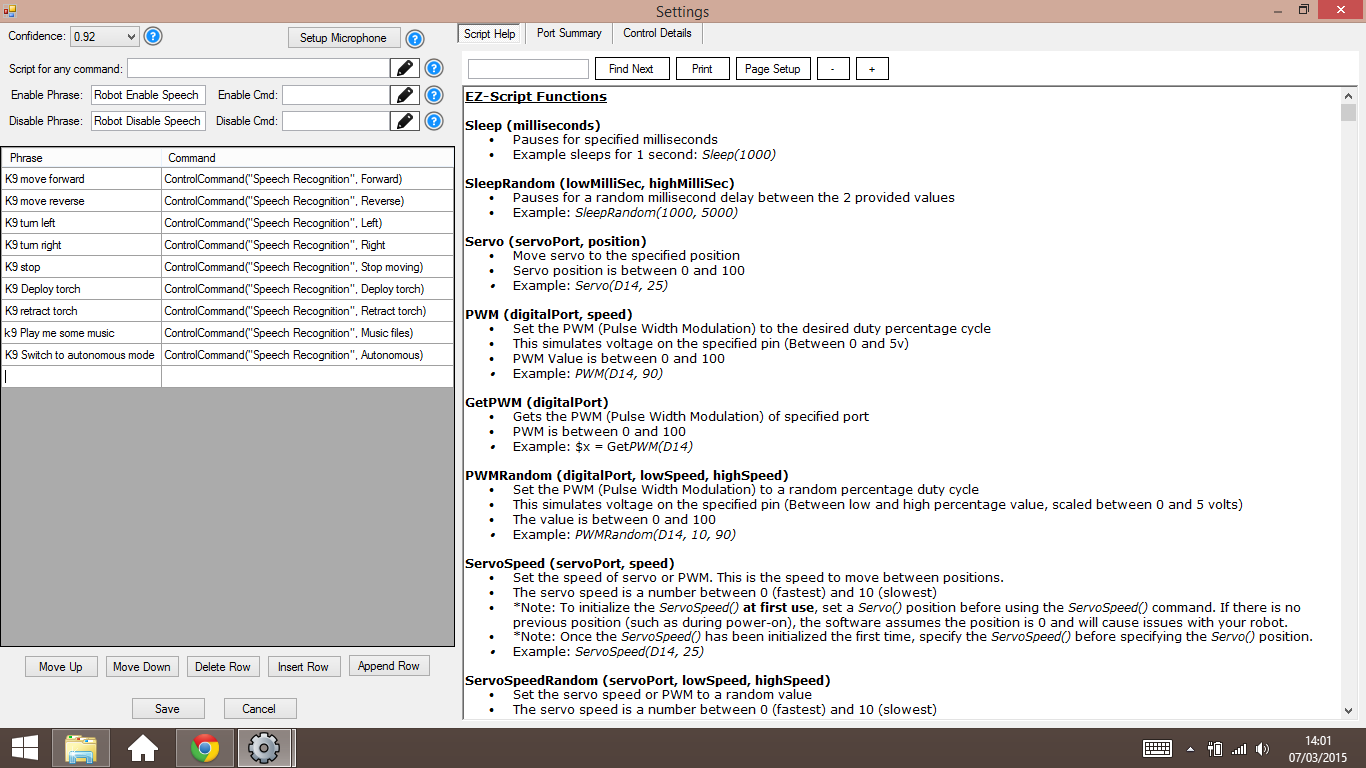Click the Setup Microphone button

(x=342, y=37)
